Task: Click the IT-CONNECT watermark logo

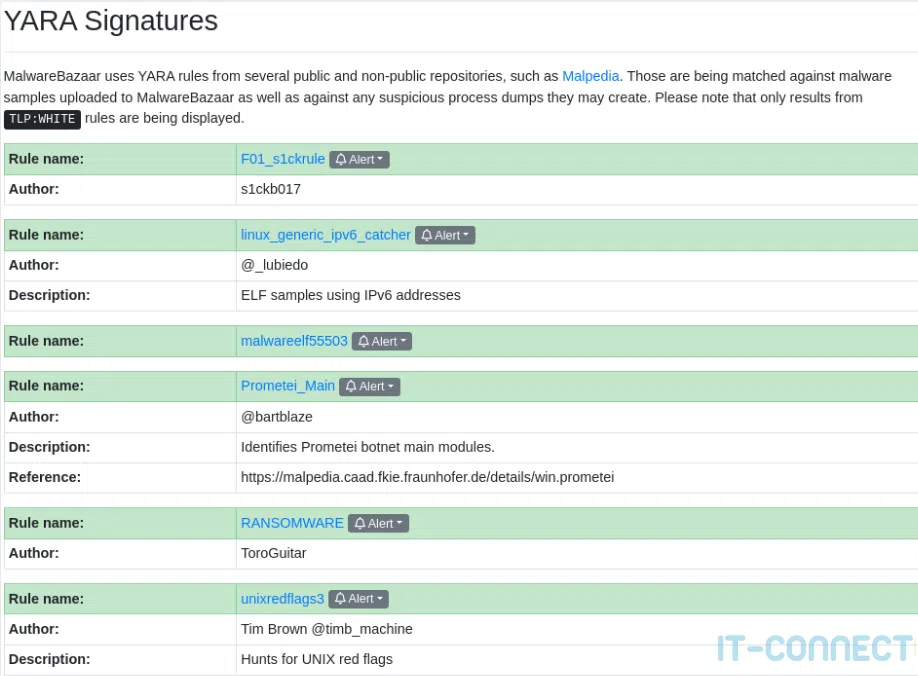Action: tap(814, 648)
